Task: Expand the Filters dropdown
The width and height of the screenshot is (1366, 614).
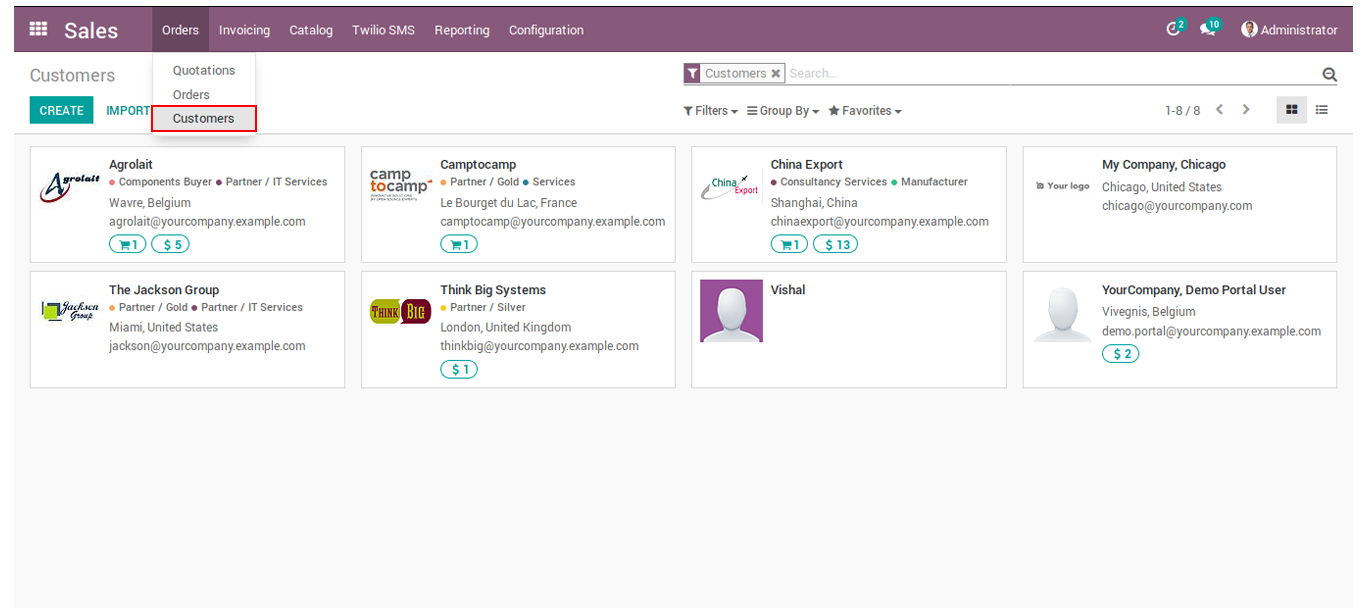Action: coord(710,111)
